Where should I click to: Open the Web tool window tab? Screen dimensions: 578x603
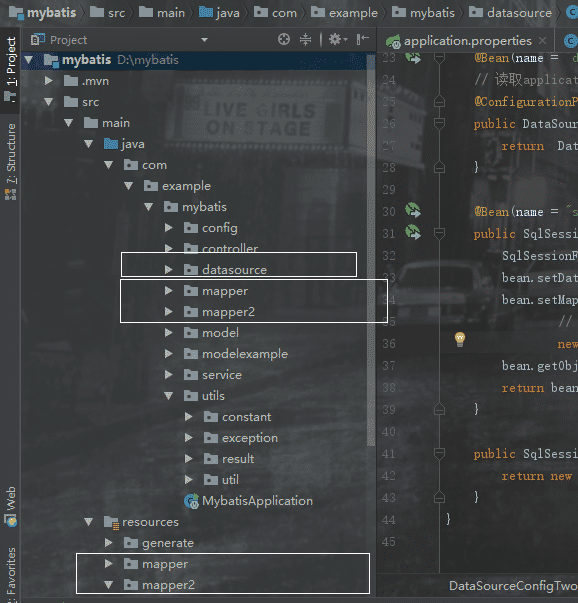[10, 506]
